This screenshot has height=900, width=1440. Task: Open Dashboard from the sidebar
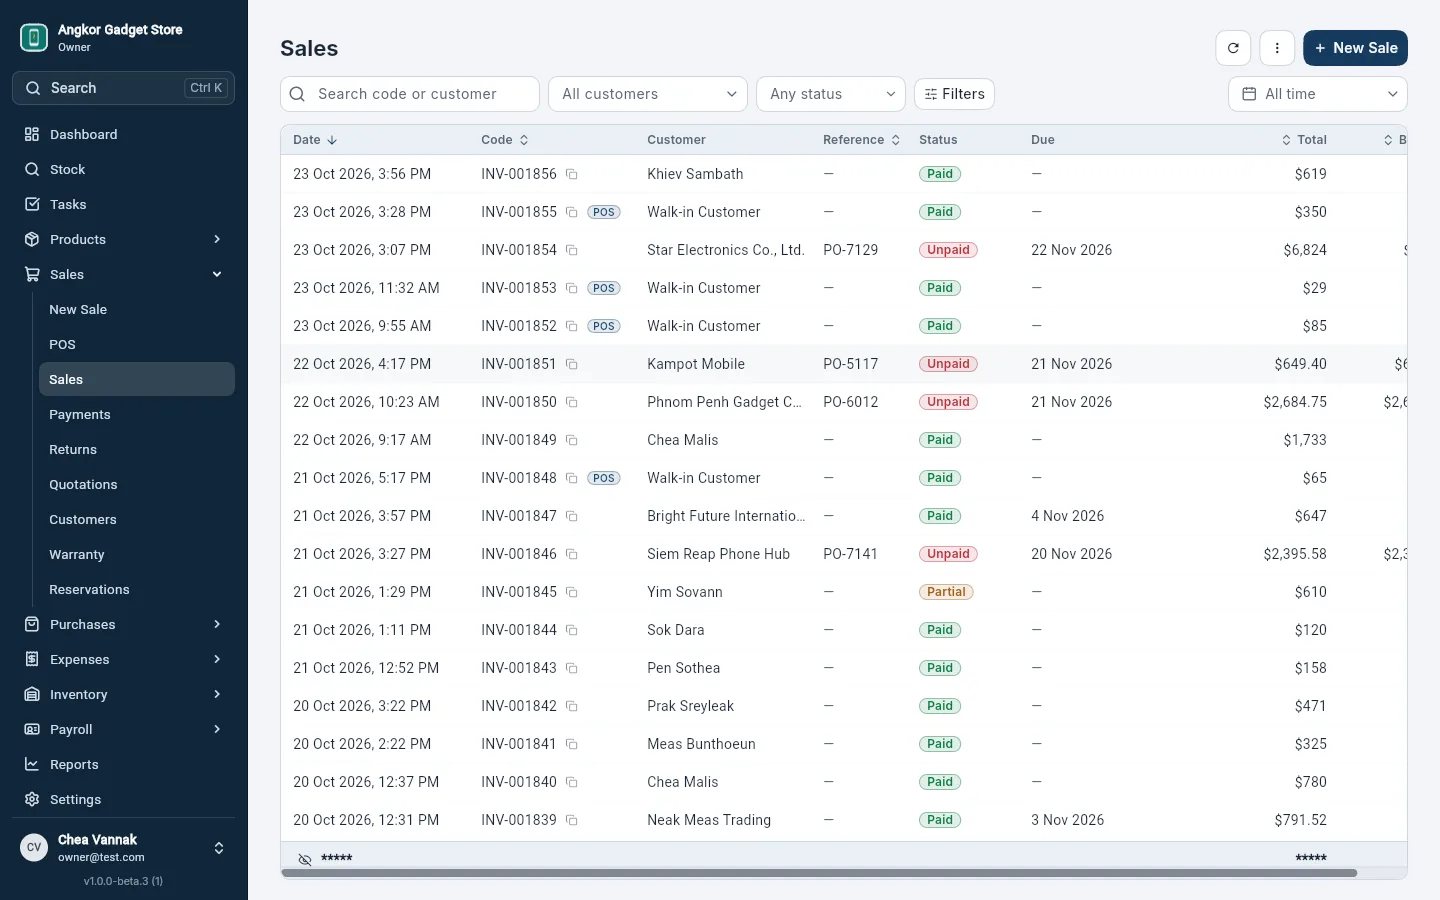point(124,134)
